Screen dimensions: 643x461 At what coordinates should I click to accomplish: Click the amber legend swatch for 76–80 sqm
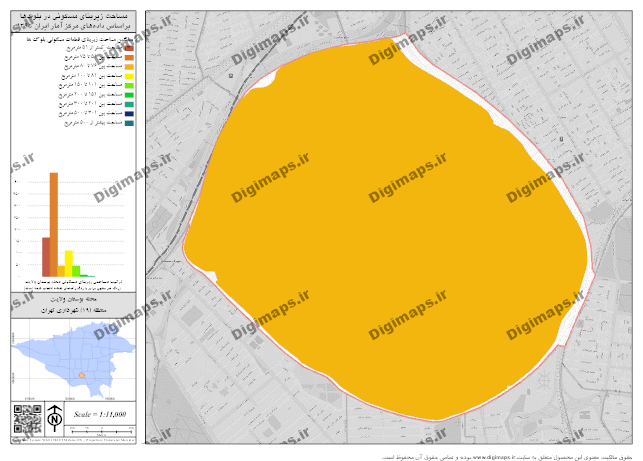(129, 67)
